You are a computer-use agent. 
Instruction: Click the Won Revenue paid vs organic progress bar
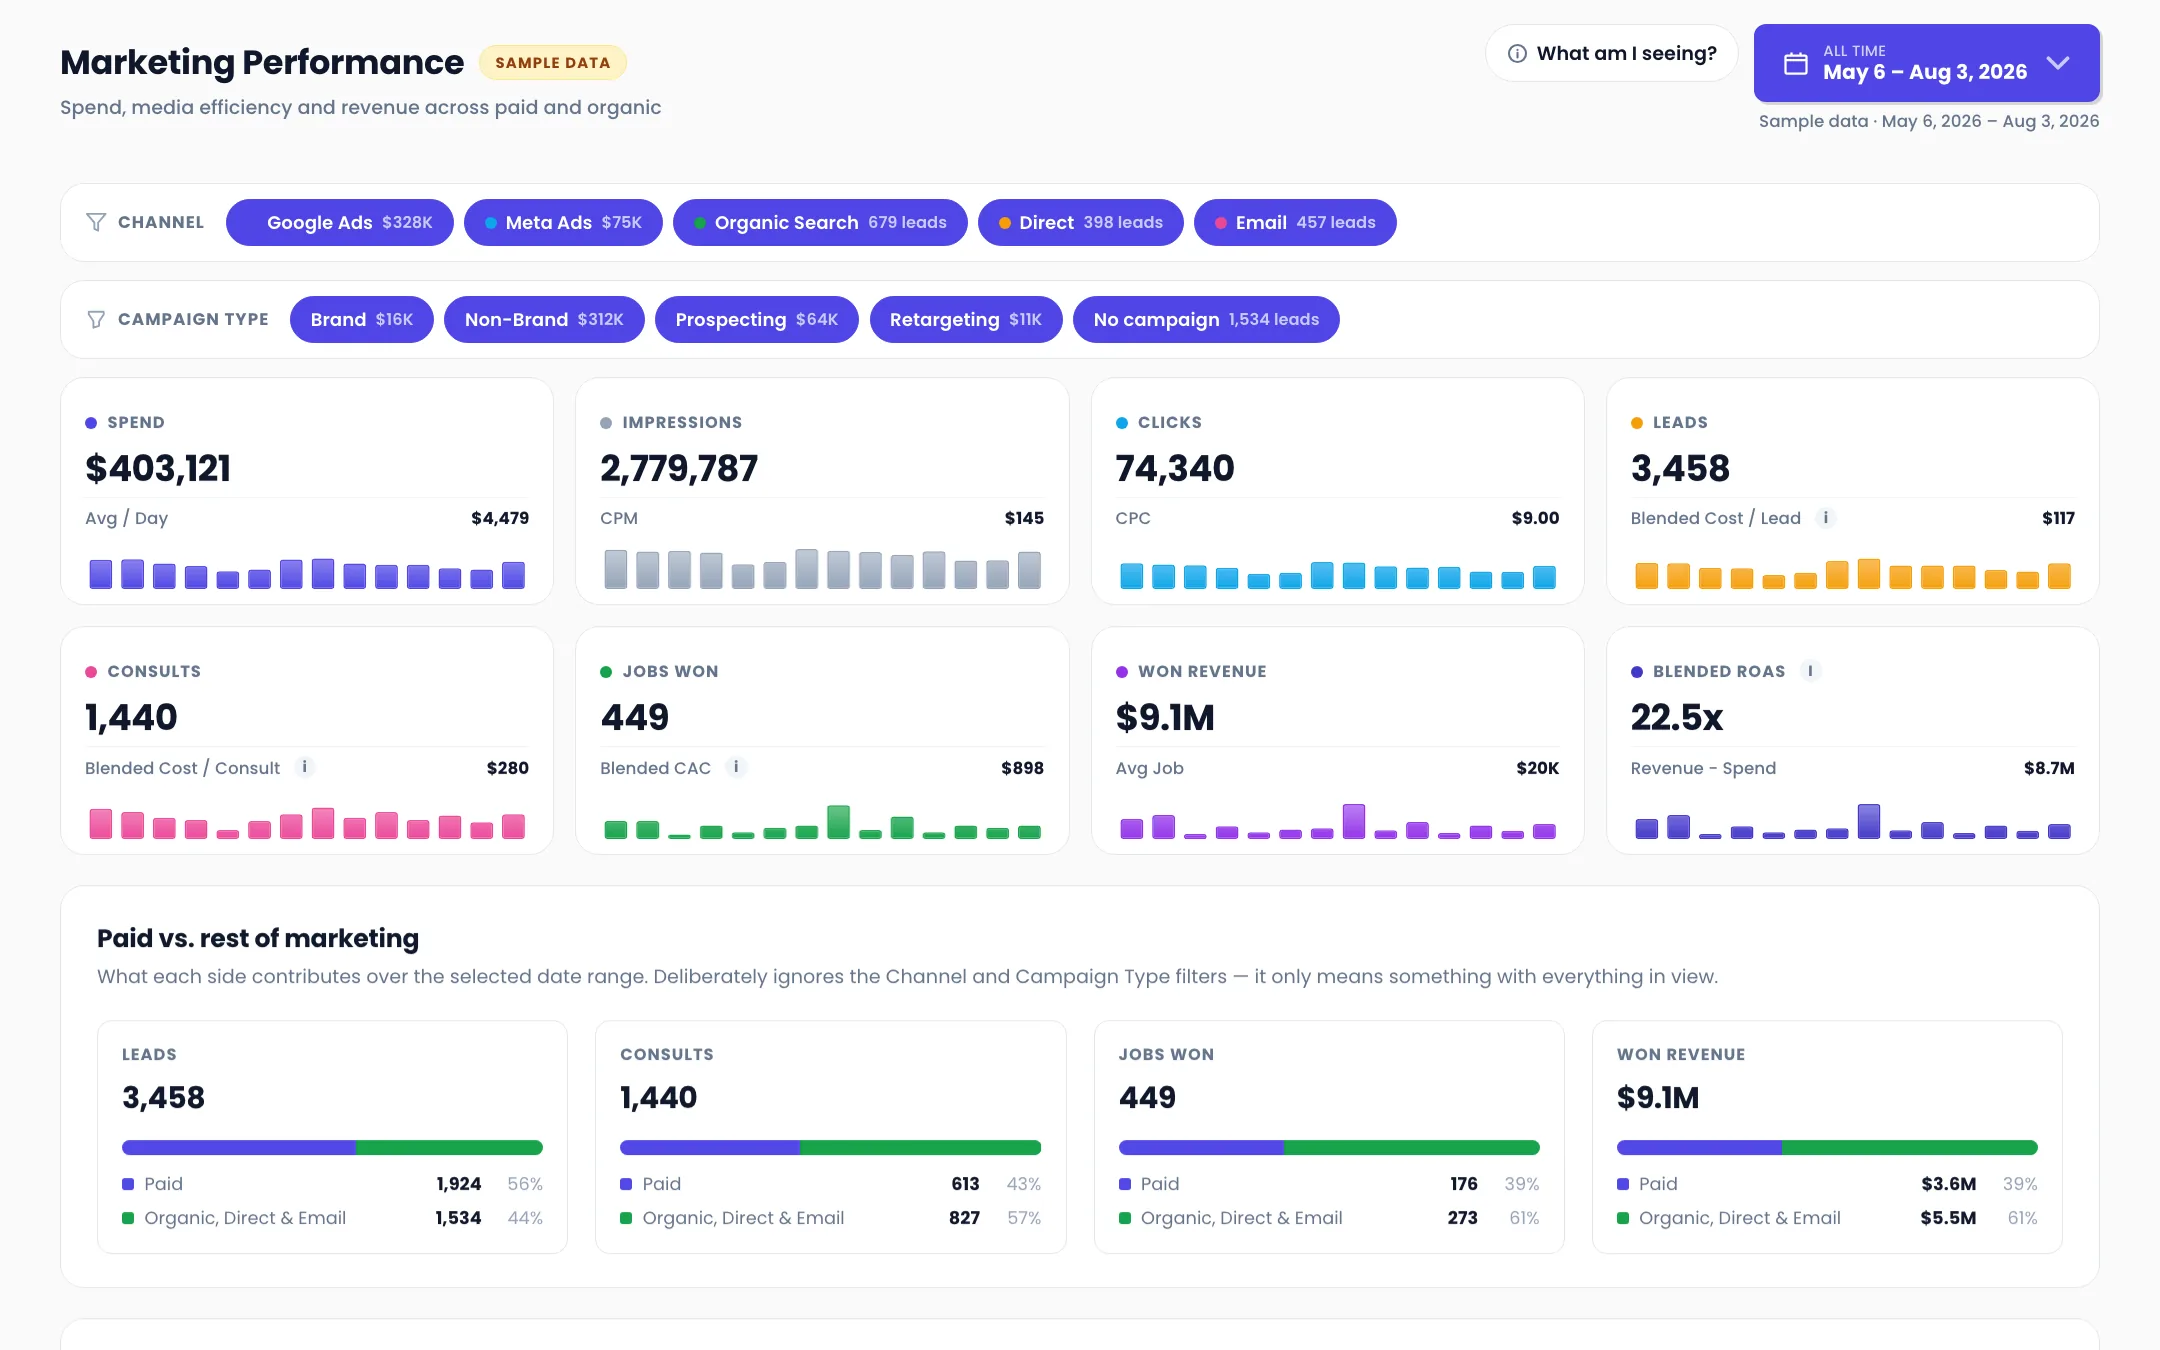pyautogui.click(x=1827, y=1147)
